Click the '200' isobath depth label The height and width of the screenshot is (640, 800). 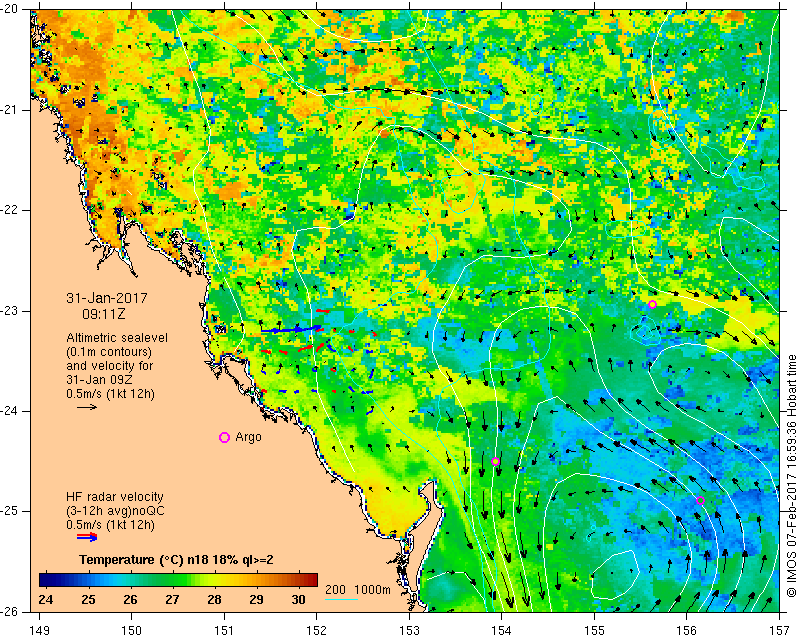[x=336, y=589]
